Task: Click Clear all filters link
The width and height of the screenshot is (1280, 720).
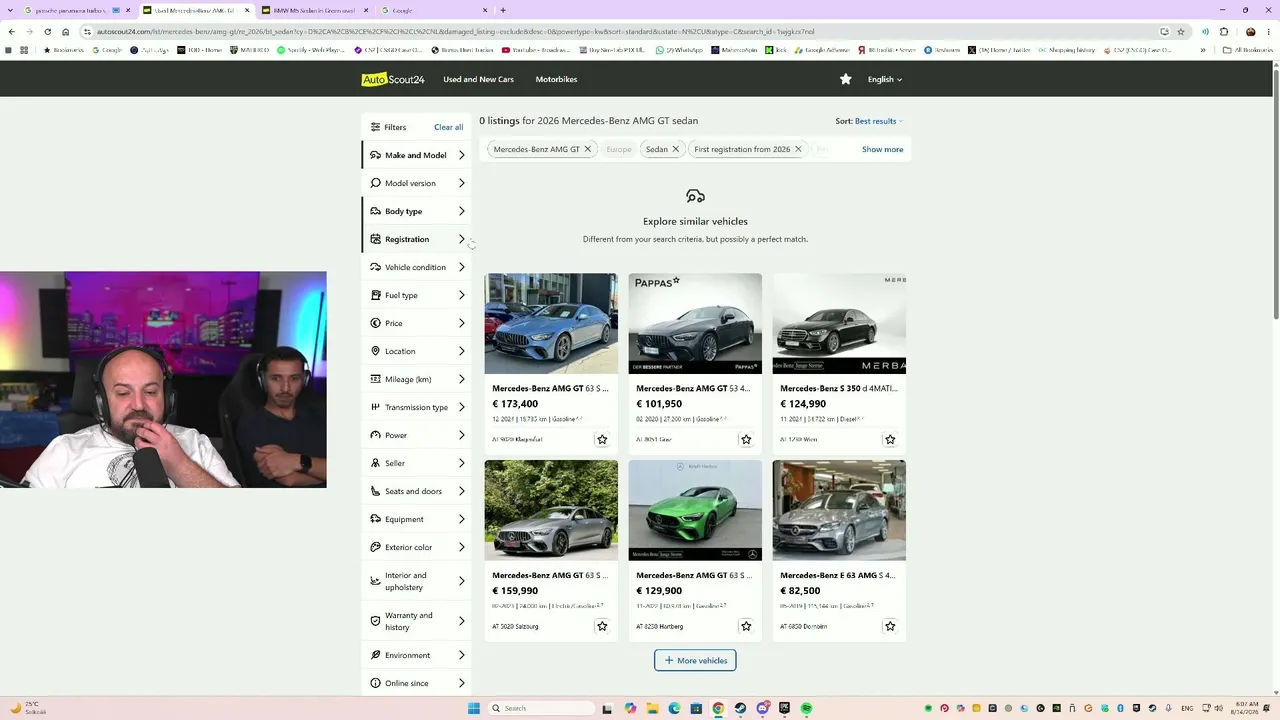Action: [x=448, y=127]
